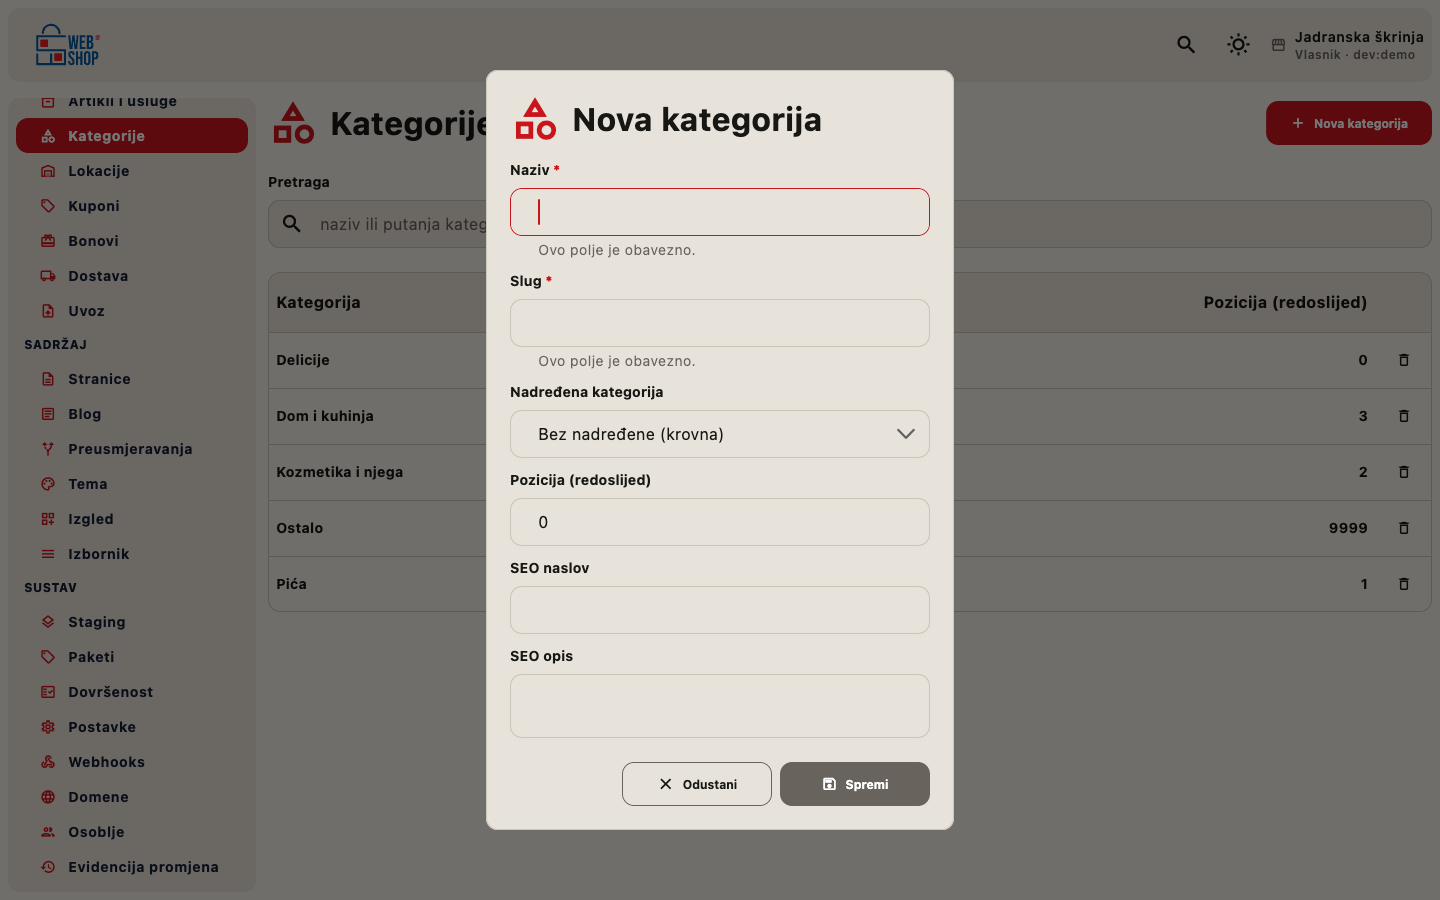Click the Evidencija promjena history icon
The height and width of the screenshot is (900, 1440).
[48, 867]
